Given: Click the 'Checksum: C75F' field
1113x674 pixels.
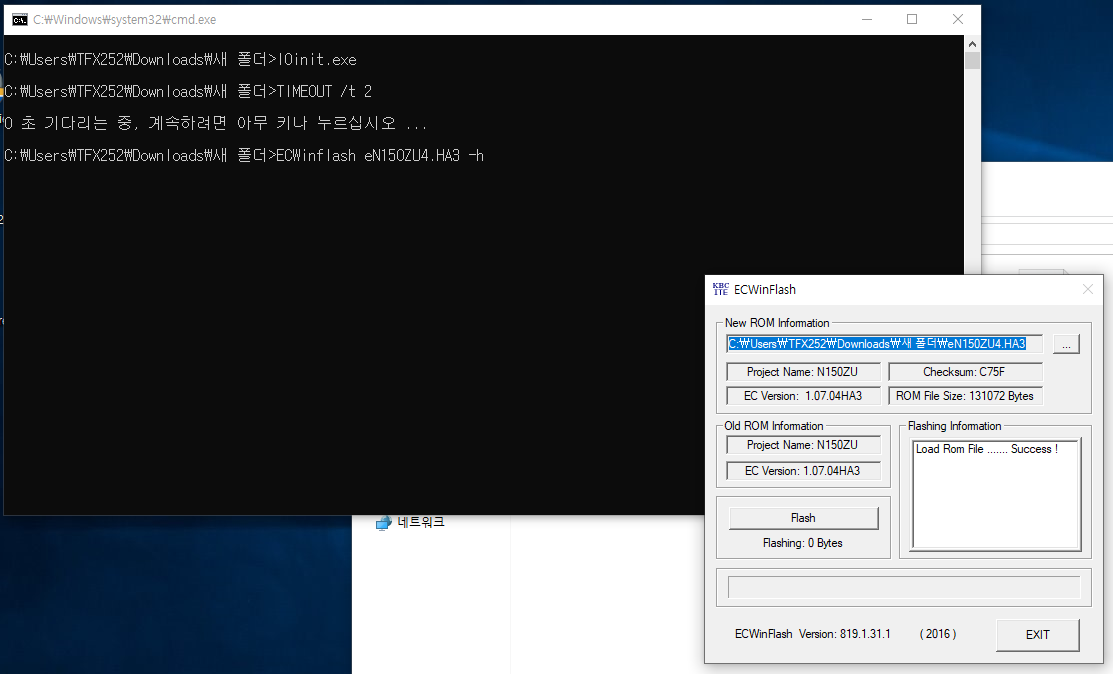Looking at the screenshot, I should coord(965,372).
